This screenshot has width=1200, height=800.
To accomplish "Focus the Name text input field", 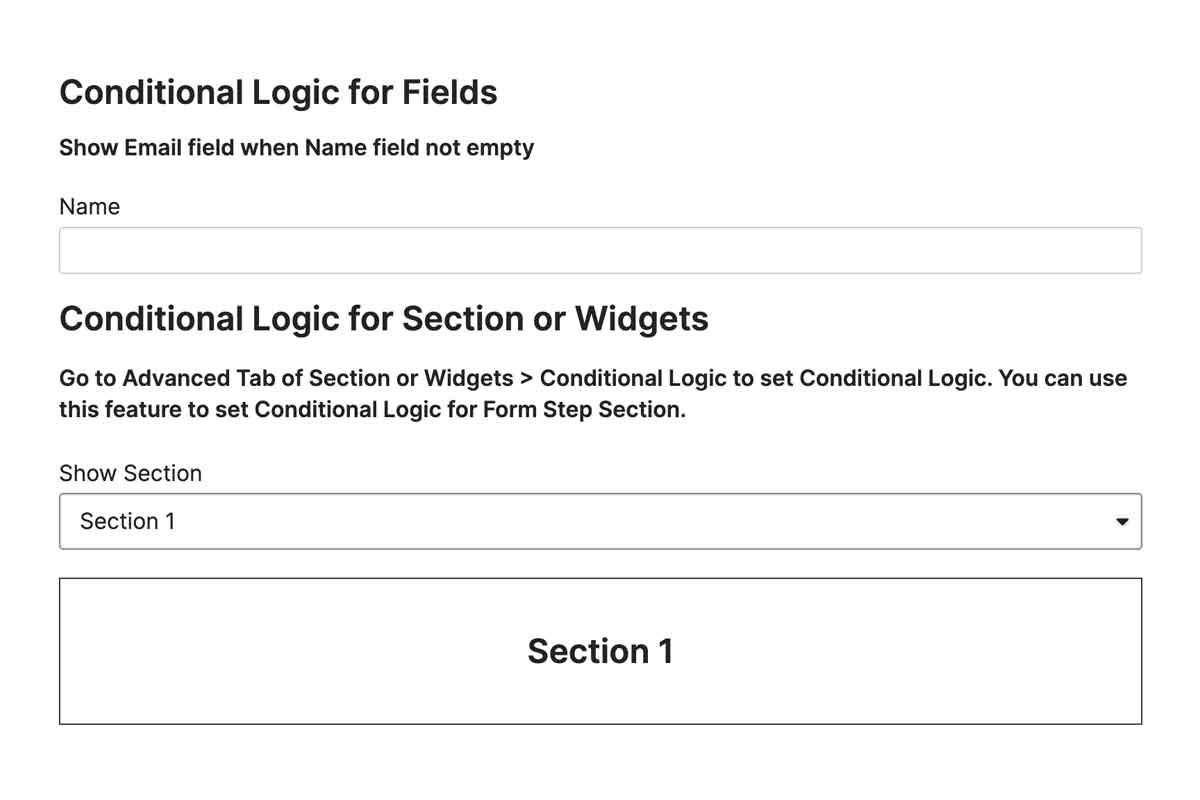I will pyautogui.click(x=600, y=250).
